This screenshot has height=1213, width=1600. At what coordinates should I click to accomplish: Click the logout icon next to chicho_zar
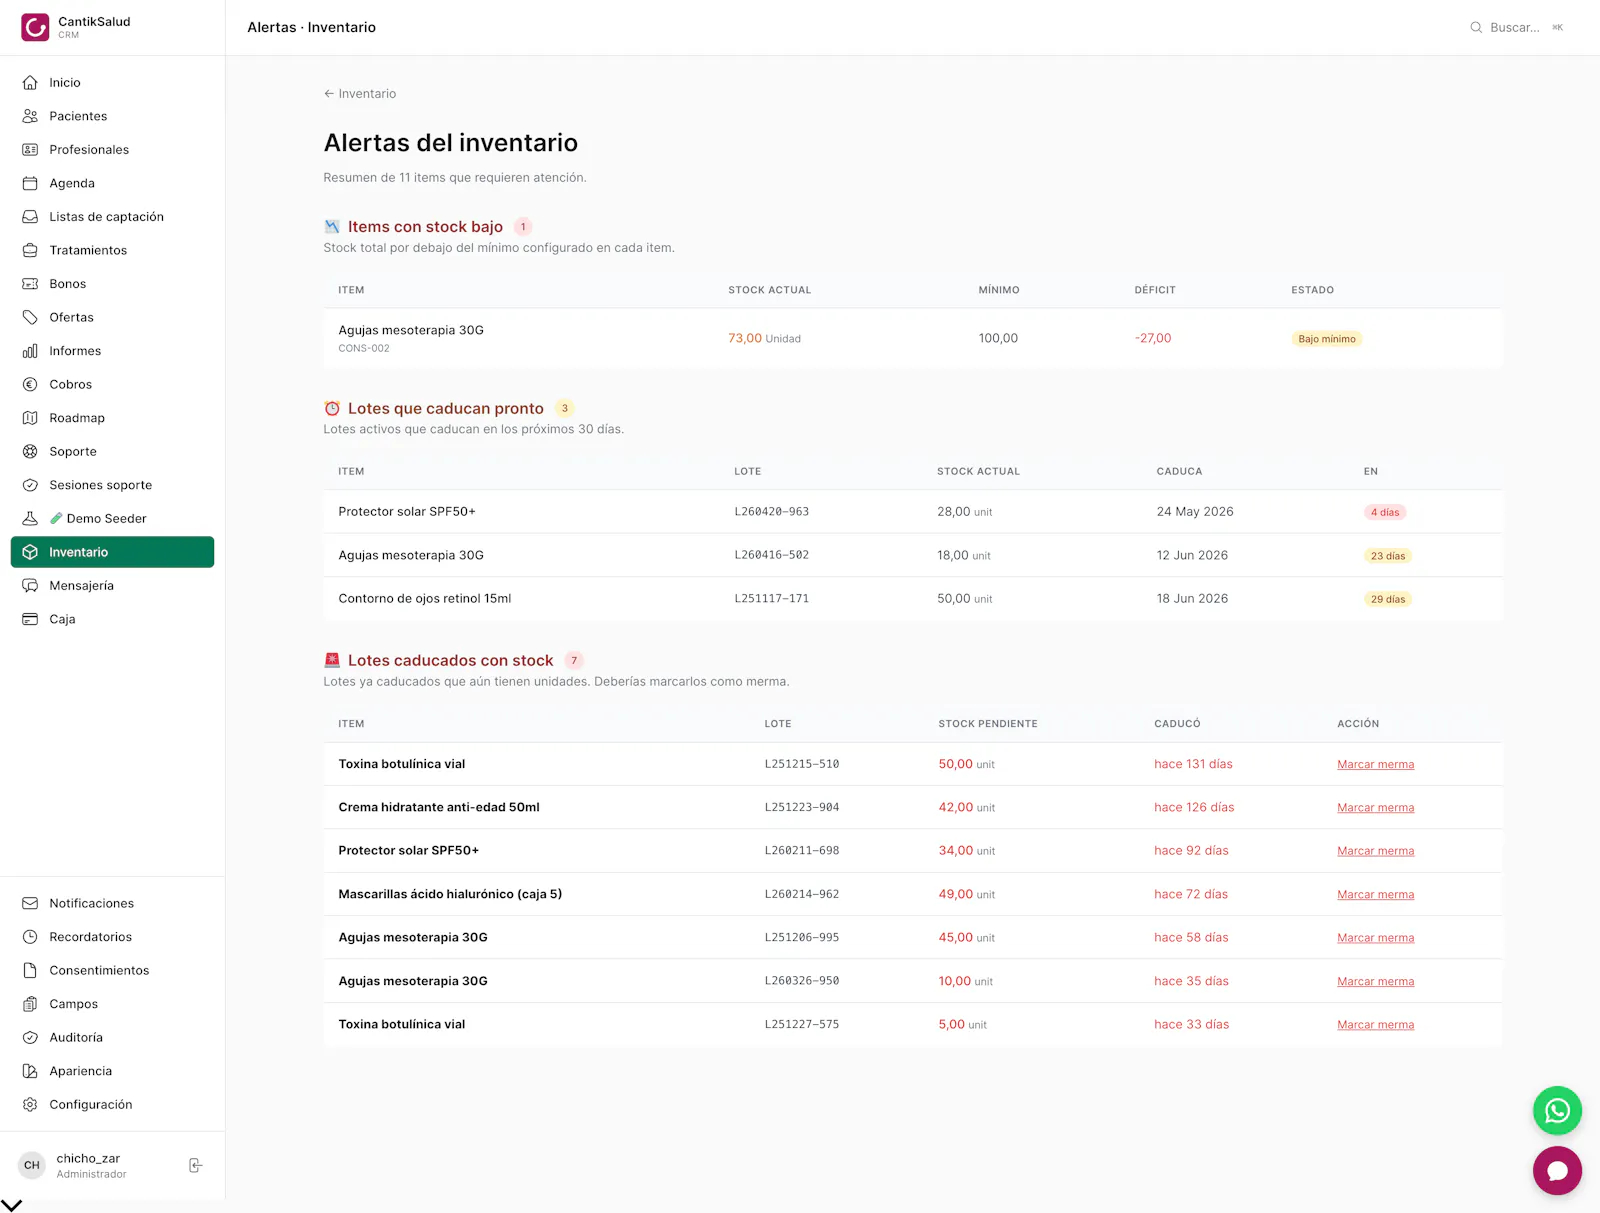tap(196, 1165)
